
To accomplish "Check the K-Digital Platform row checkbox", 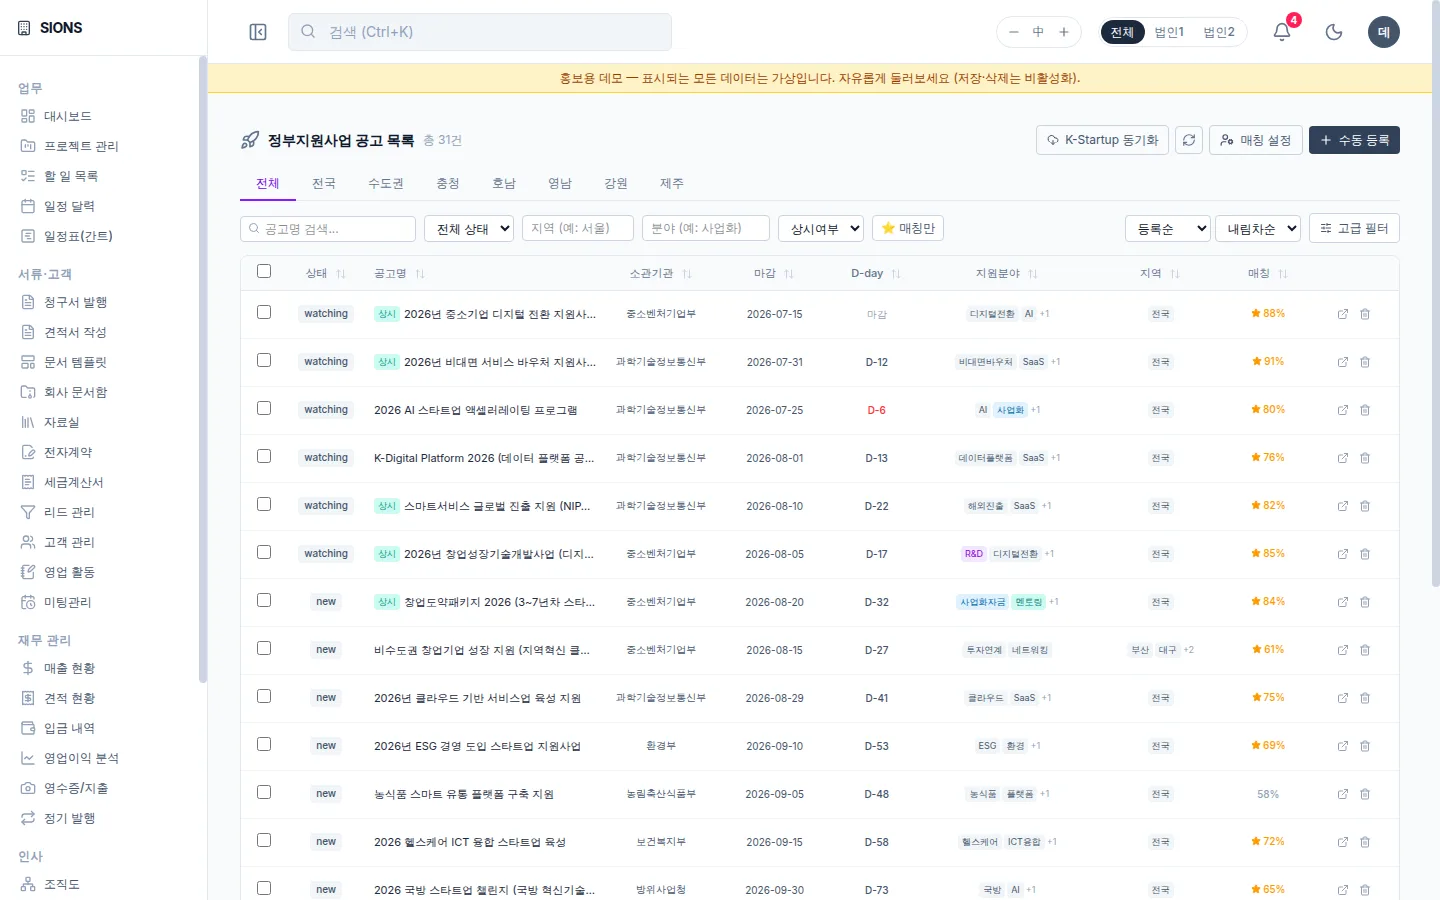I will pos(264,456).
